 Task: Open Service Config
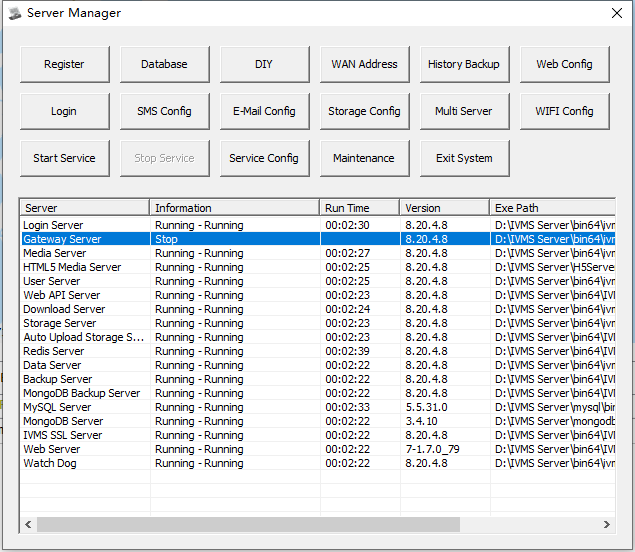(265, 158)
